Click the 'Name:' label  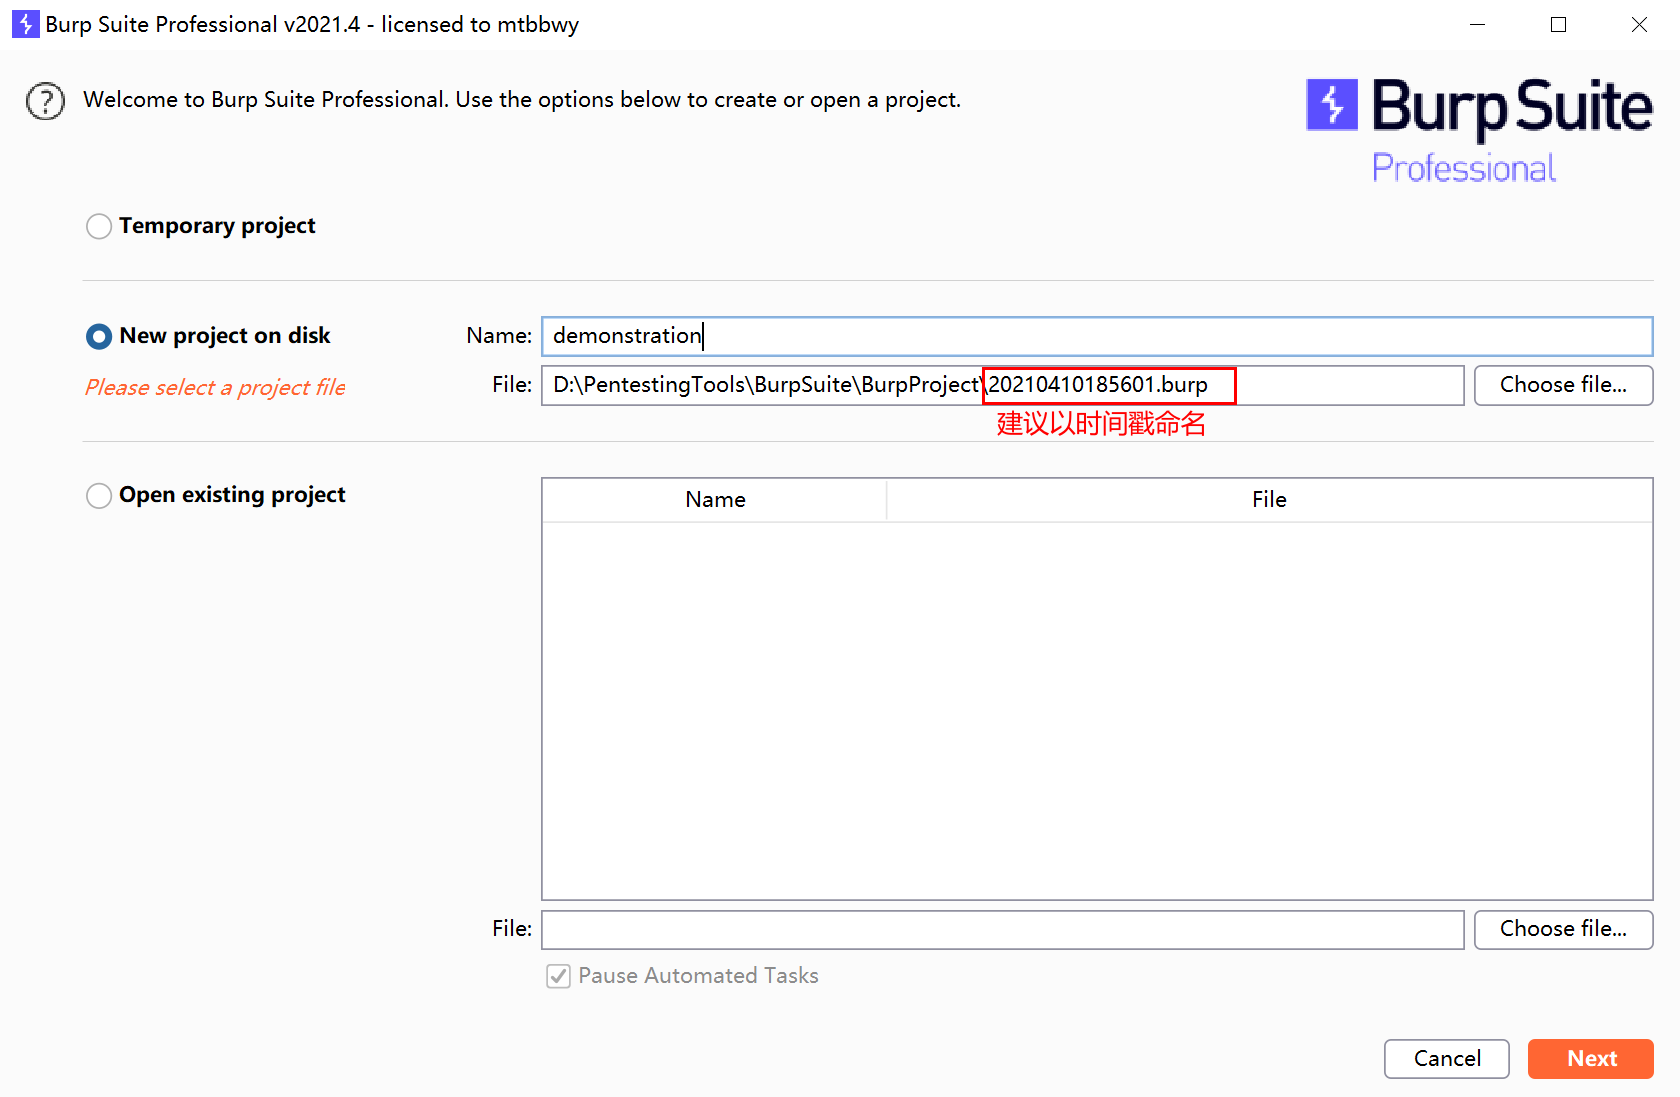coord(499,336)
